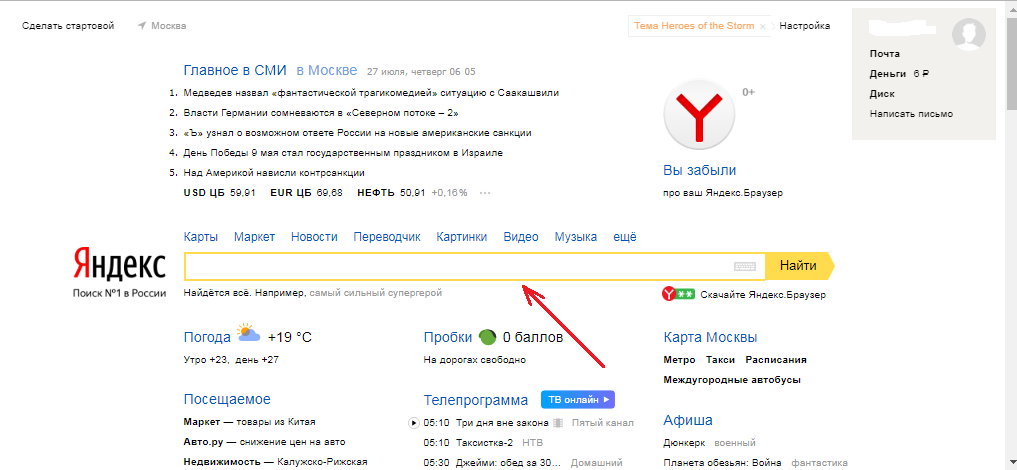The height and width of the screenshot is (470, 1017).
Task: Click Таксистка-2 program entry
Action: [485, 443]
